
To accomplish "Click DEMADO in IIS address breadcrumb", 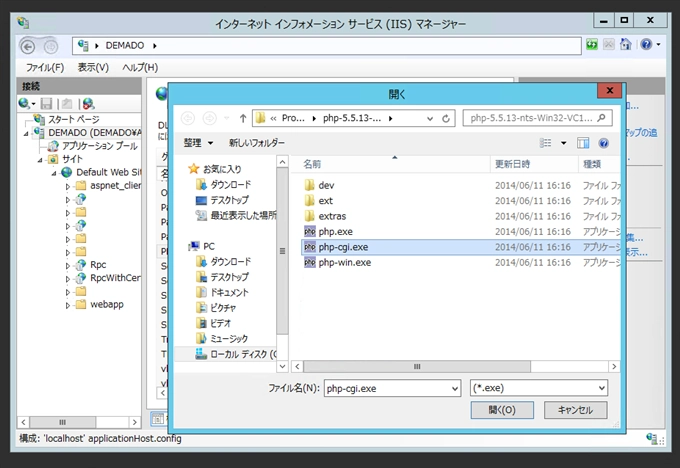I will (x=124, y=46).
